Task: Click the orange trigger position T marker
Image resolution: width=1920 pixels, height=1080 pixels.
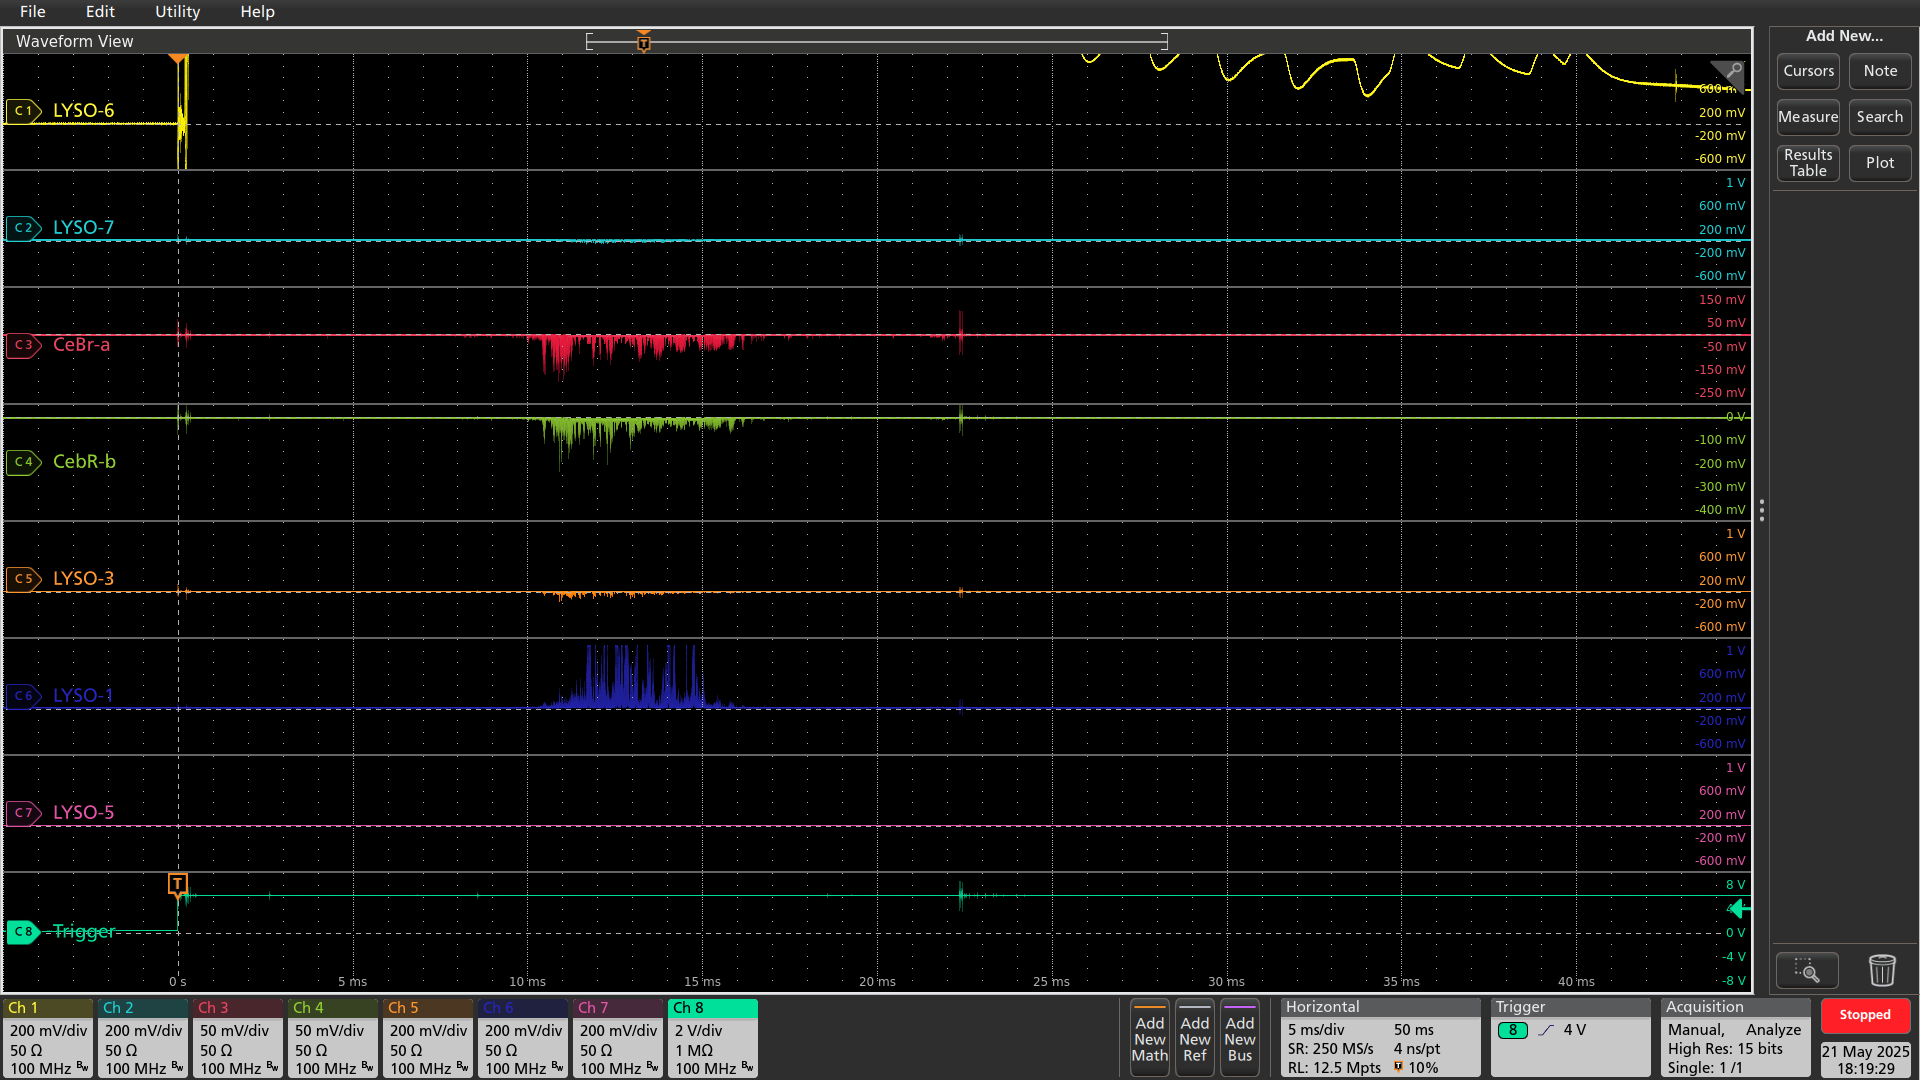Action: [177, 883]
